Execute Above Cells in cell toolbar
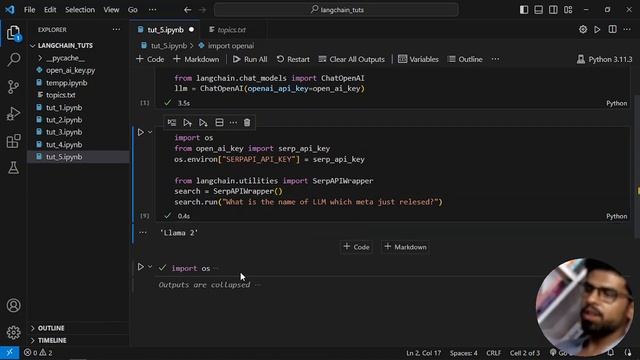 tap(187, 122)
